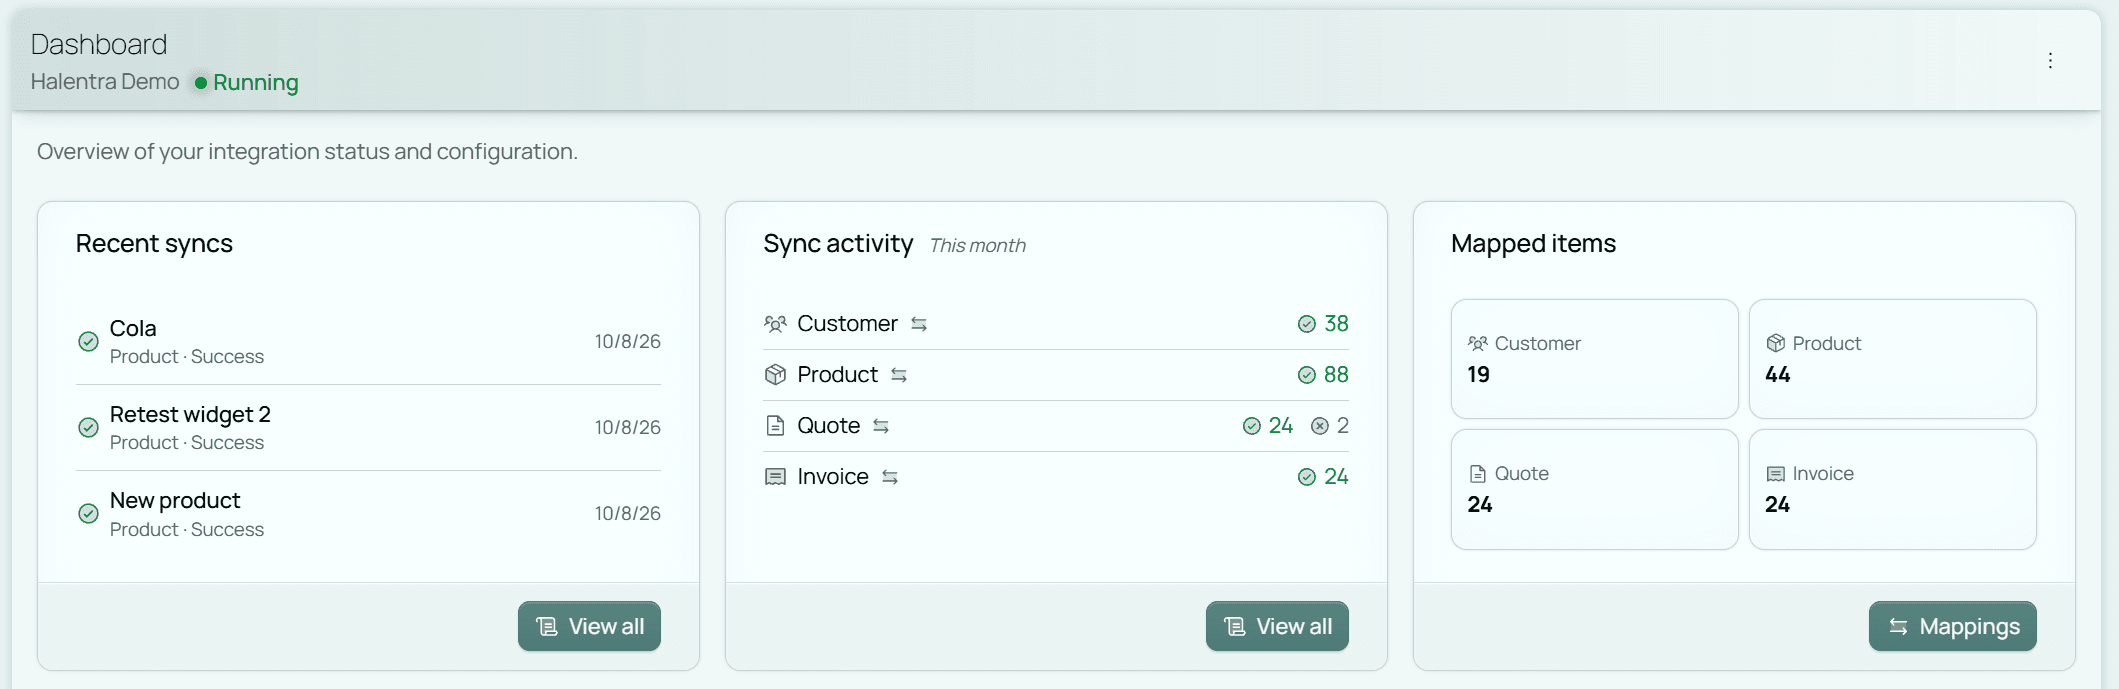Click the 10/8/26 date on New product row
Screen dimensions: 2119x689
point(628,514)
